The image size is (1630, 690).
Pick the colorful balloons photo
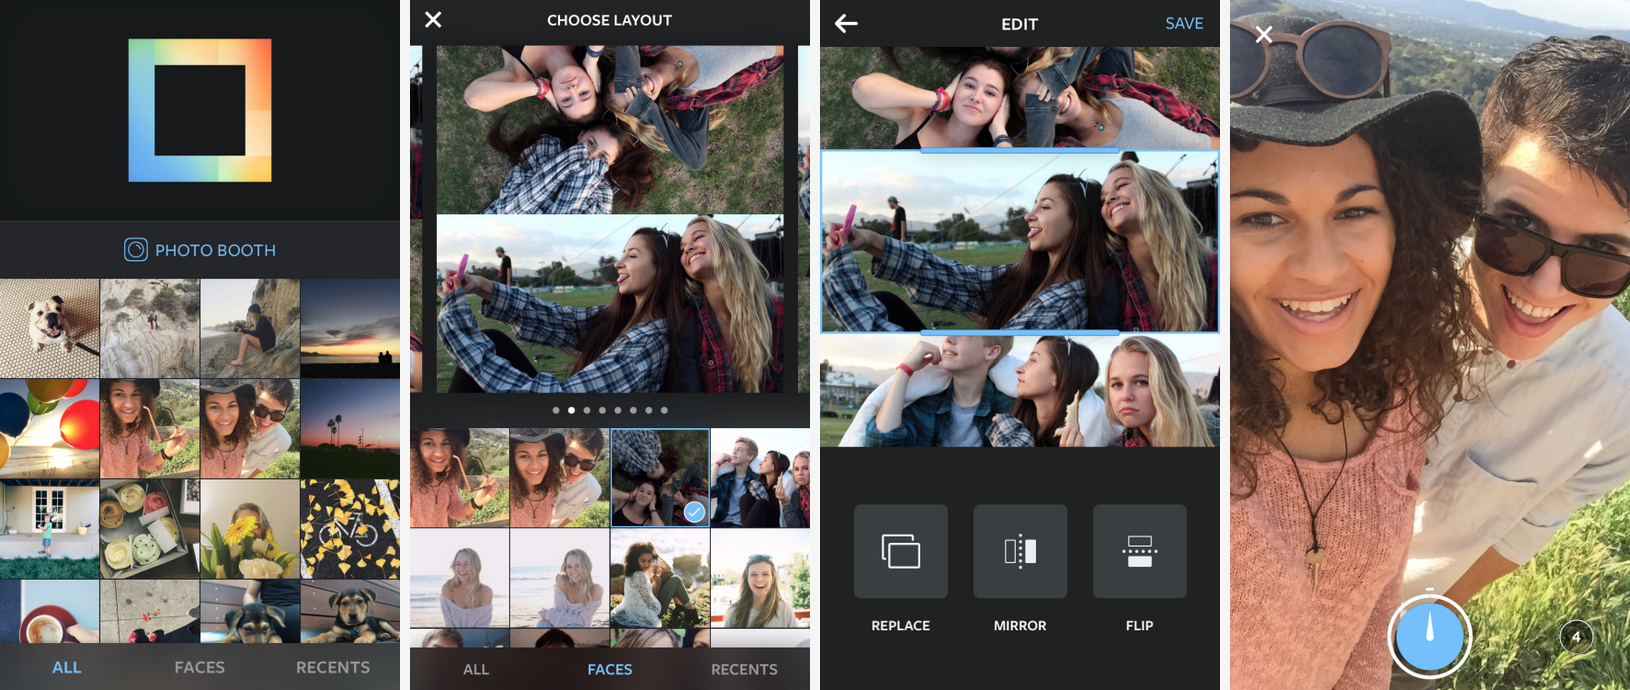(49, 428)
